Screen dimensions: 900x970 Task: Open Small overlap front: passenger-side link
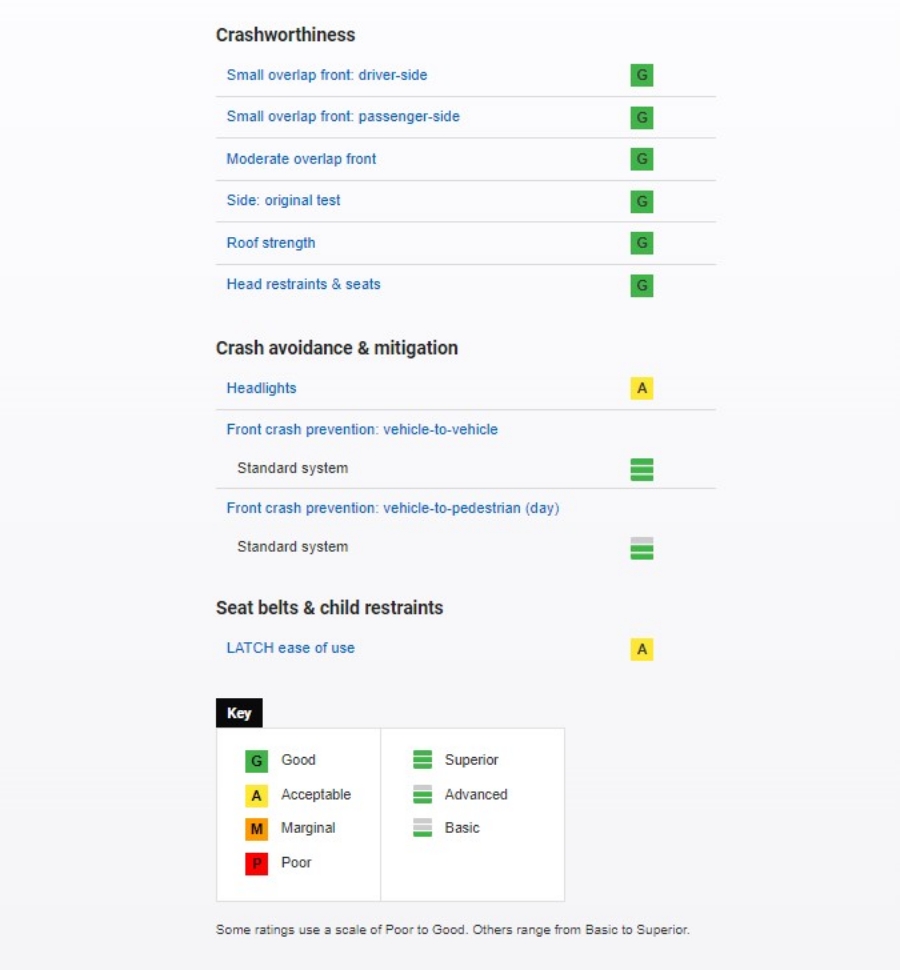click(343, 116)
